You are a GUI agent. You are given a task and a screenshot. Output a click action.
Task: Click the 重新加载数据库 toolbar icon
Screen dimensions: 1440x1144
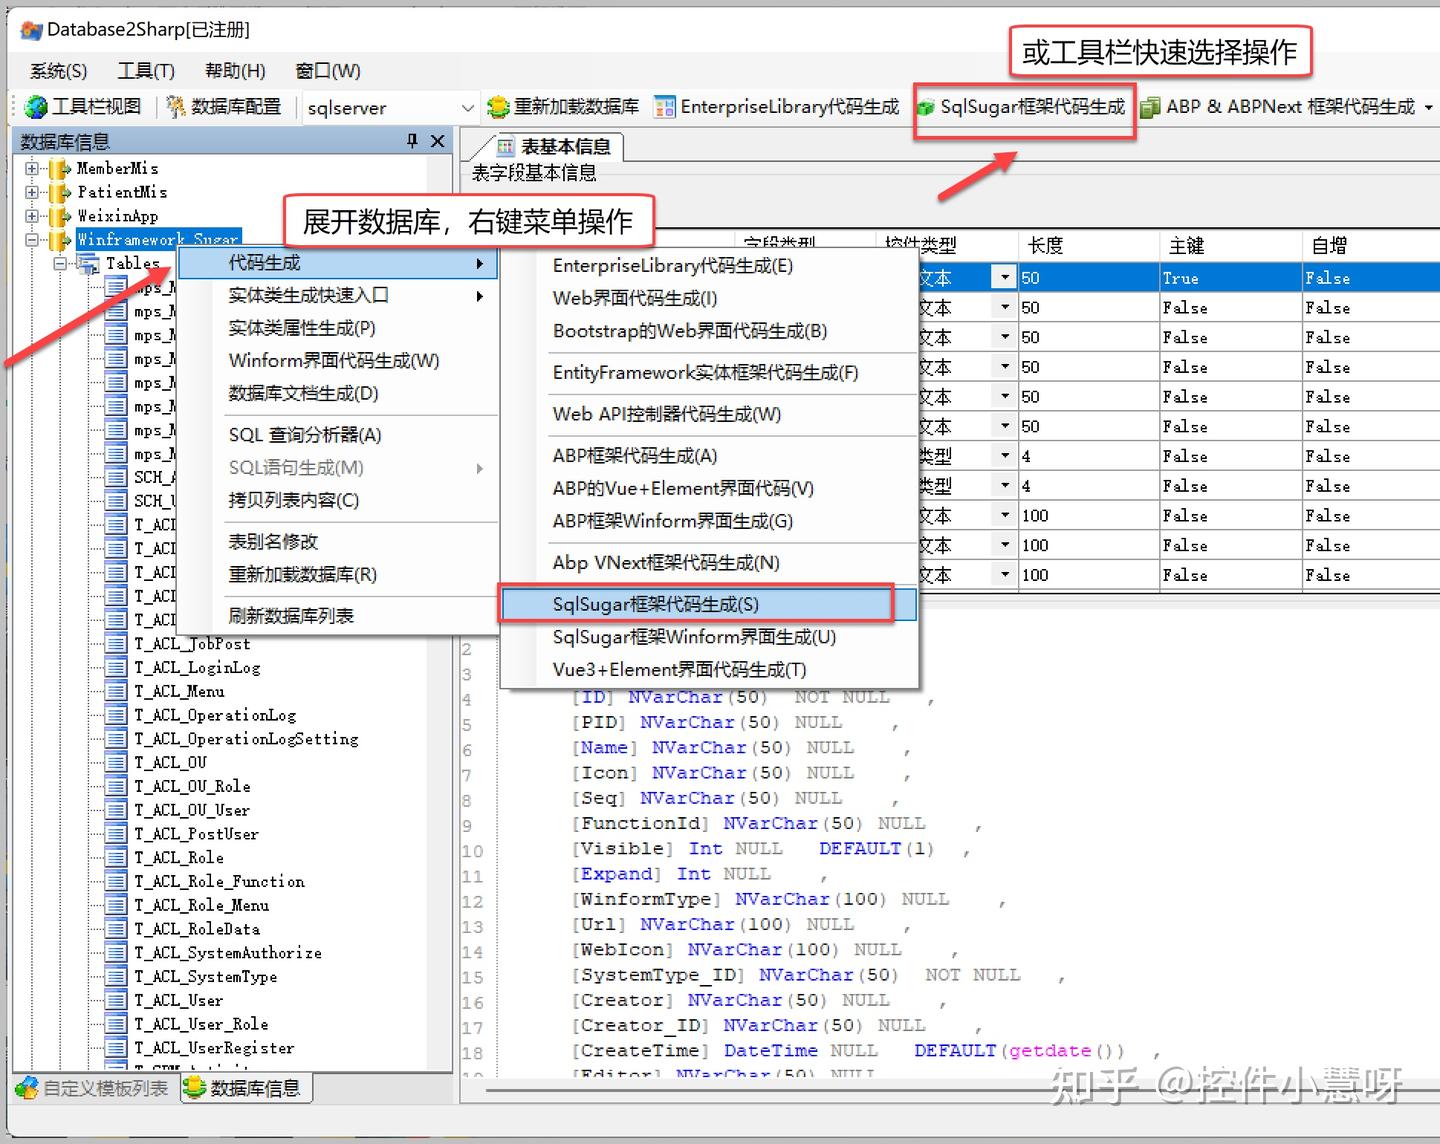[x=498, y=107]
